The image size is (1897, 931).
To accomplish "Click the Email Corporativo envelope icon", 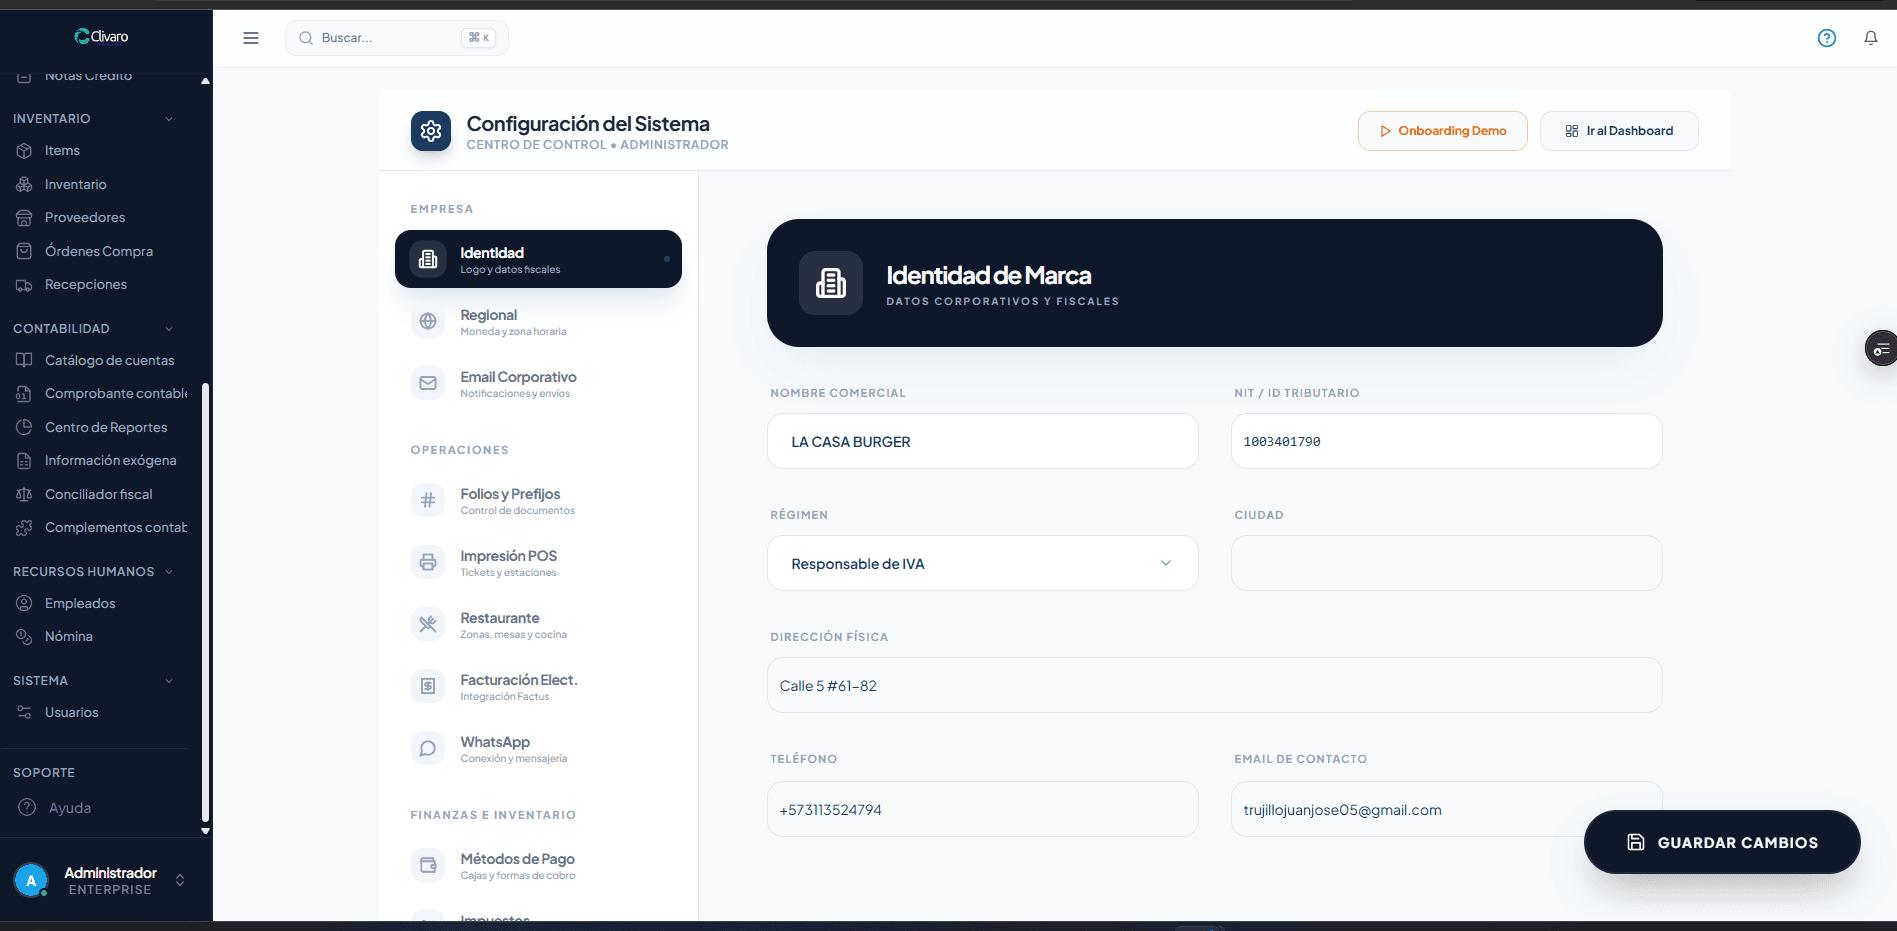I will click(428, 384).
